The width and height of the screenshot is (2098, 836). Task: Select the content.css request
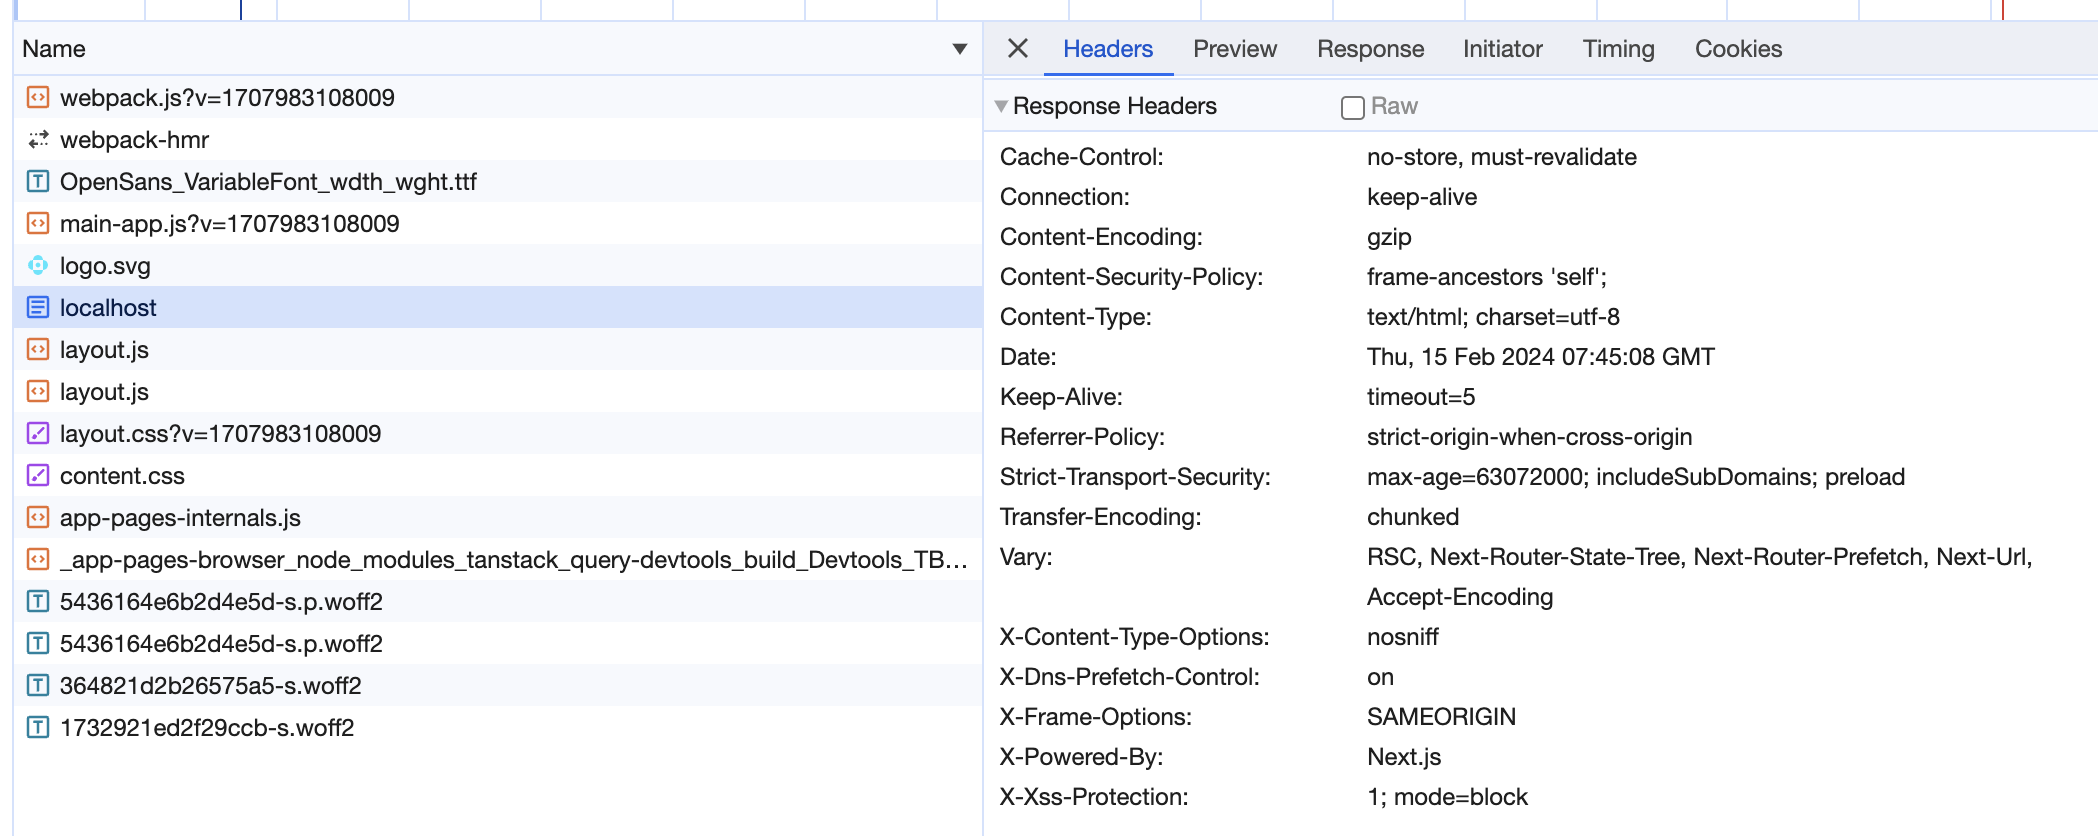point(498,475)
